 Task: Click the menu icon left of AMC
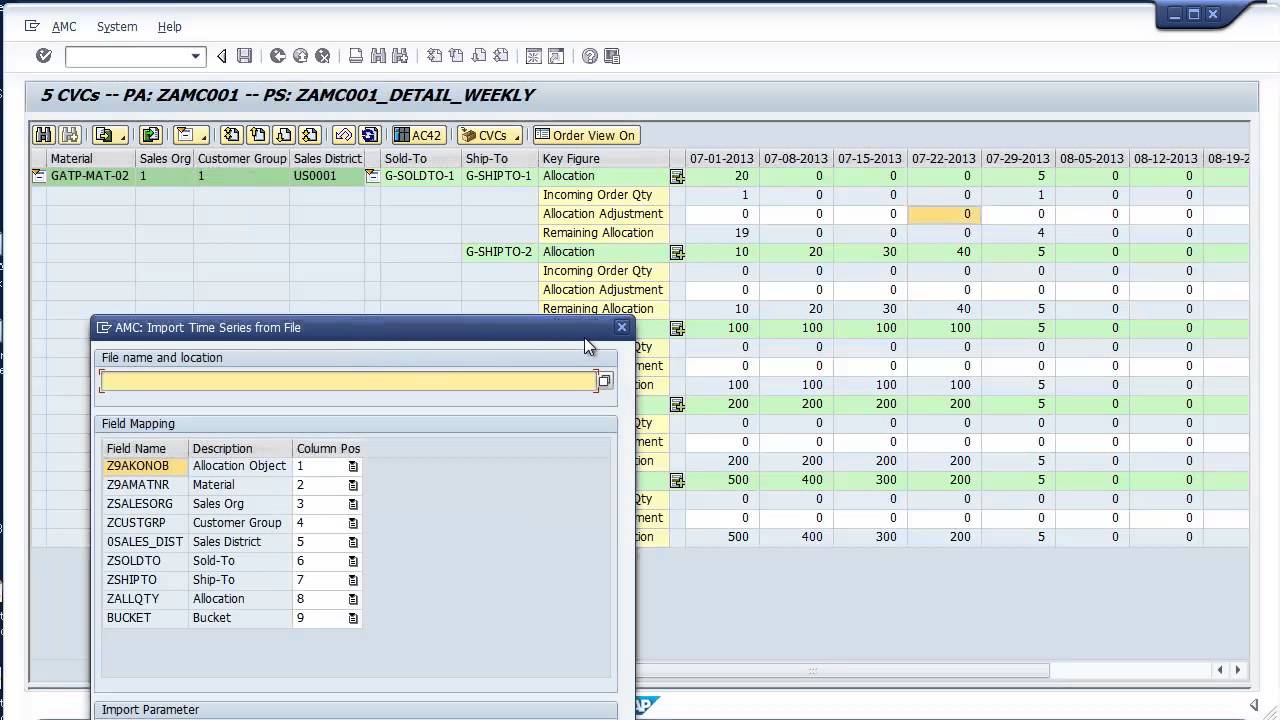(32, 26)
